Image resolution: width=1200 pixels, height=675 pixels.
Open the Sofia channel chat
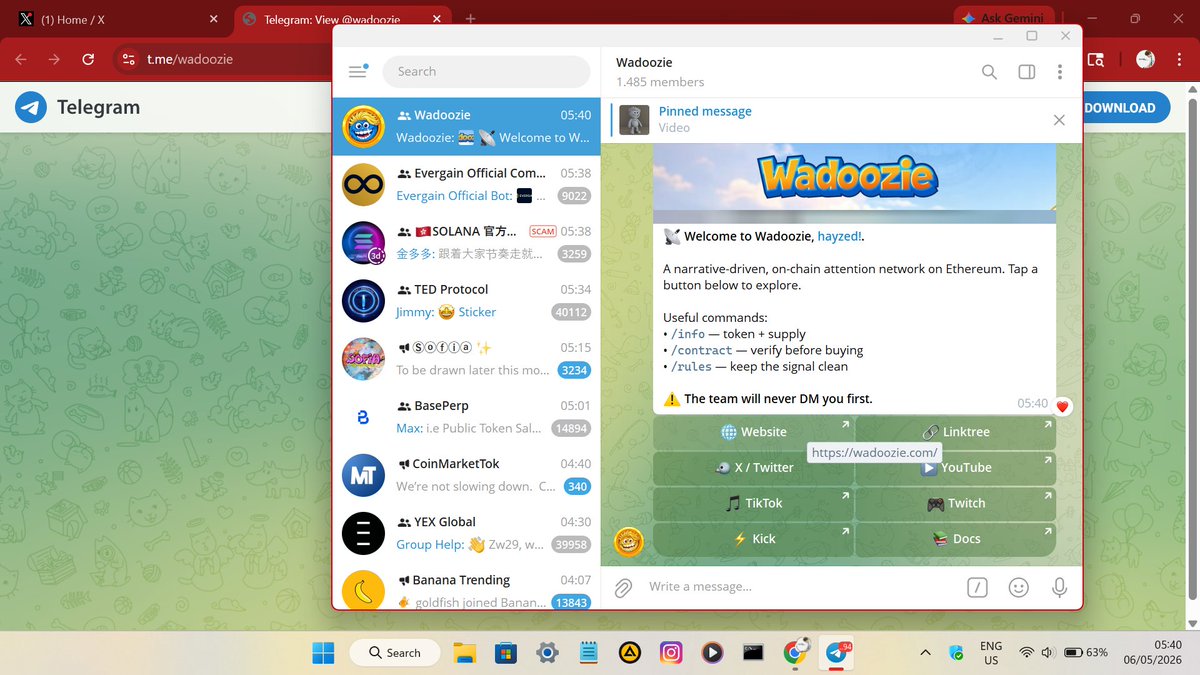click(467, 358)
